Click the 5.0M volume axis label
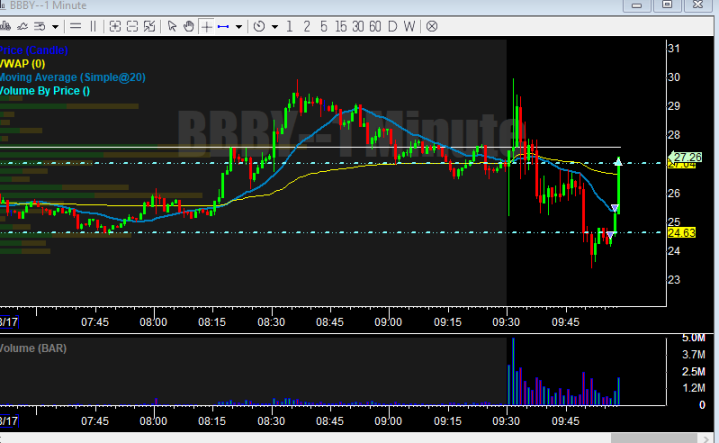Screen dimensions: 719x443 [693, 338]
